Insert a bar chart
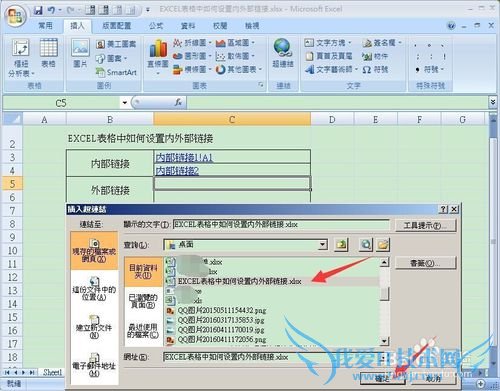500x391 pixels. (192, 69)
